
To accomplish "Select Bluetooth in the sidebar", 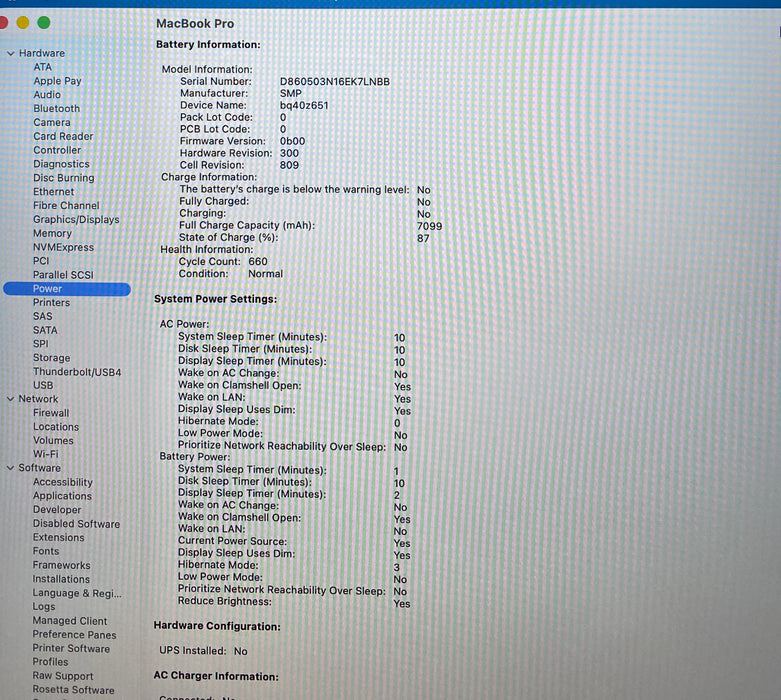I will click(56, 109).
